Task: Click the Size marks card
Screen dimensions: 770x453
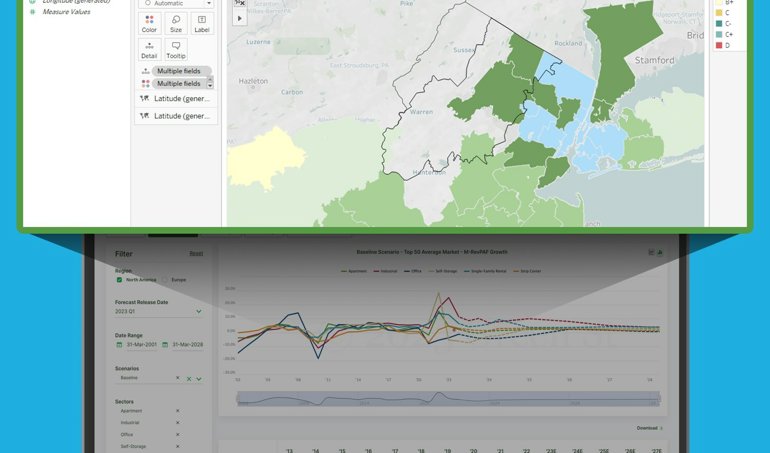Action: point(175,23)
